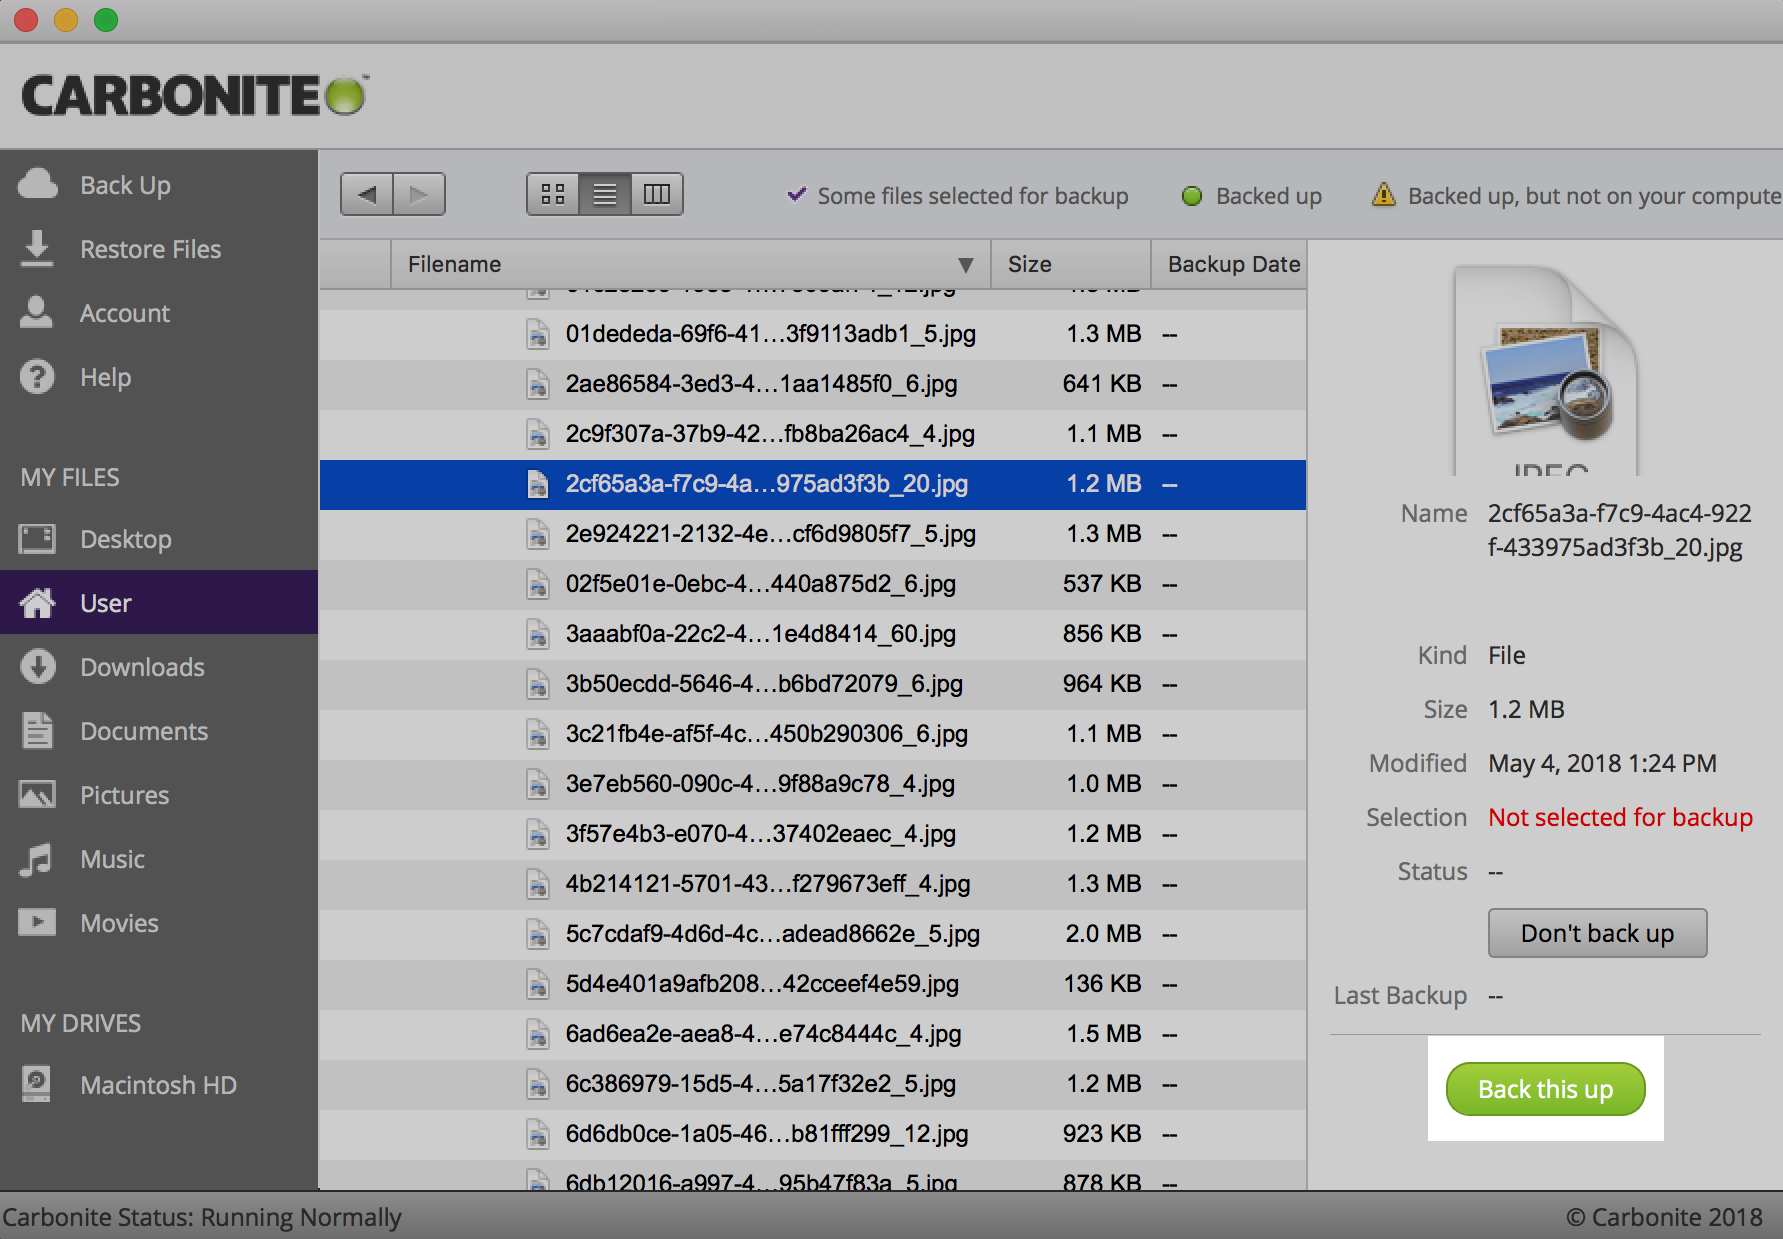Viewport: 1783px width, 1239px height.
Task: Open the Music folder
Action: click(x=112, y=859)
